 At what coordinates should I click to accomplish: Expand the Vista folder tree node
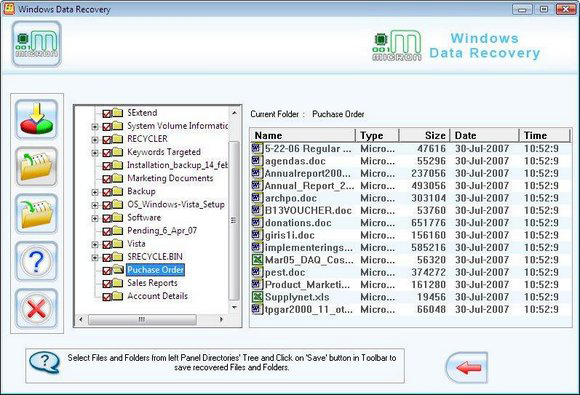95,244
